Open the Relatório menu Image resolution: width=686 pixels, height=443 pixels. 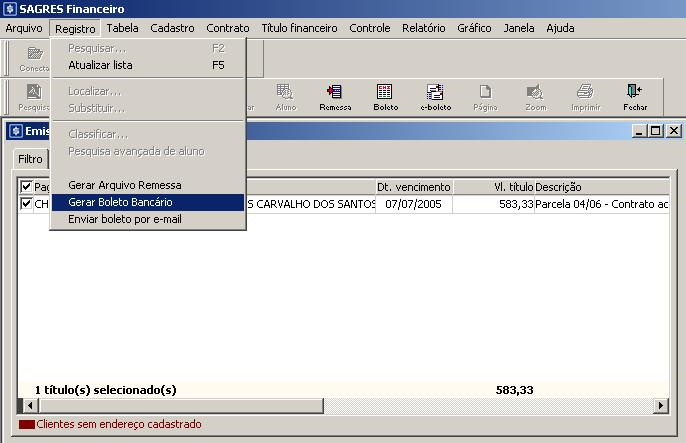tap(423, 28)
